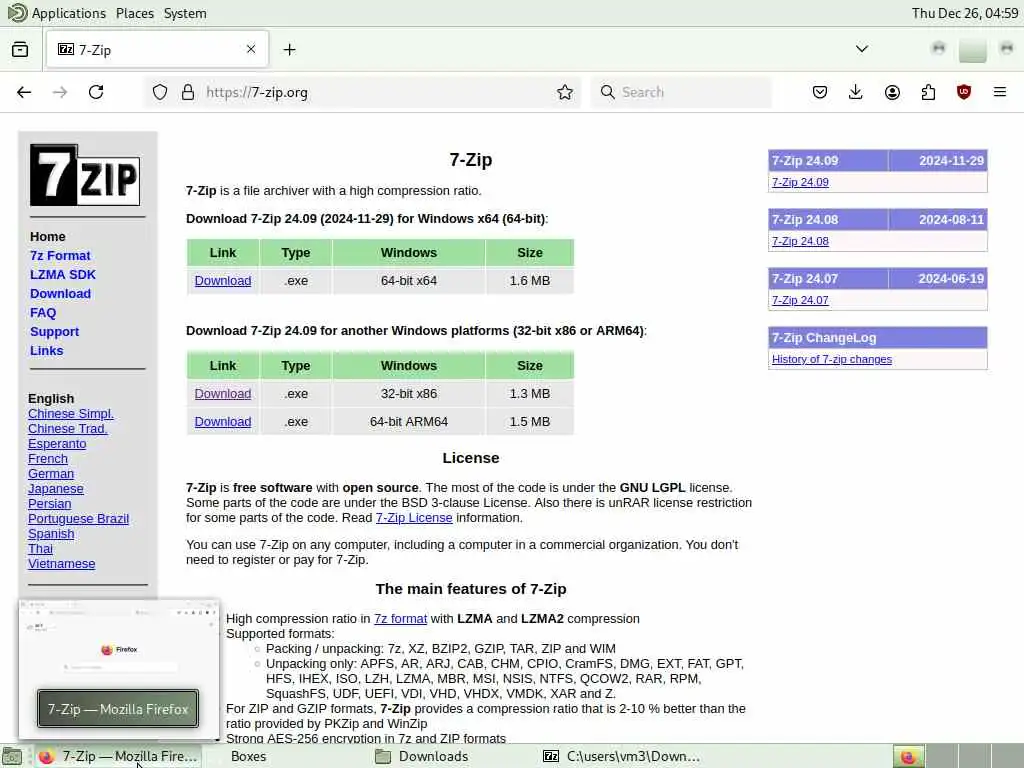Select the 7-Zip browser tab
1024x768 pixels.
157,50
